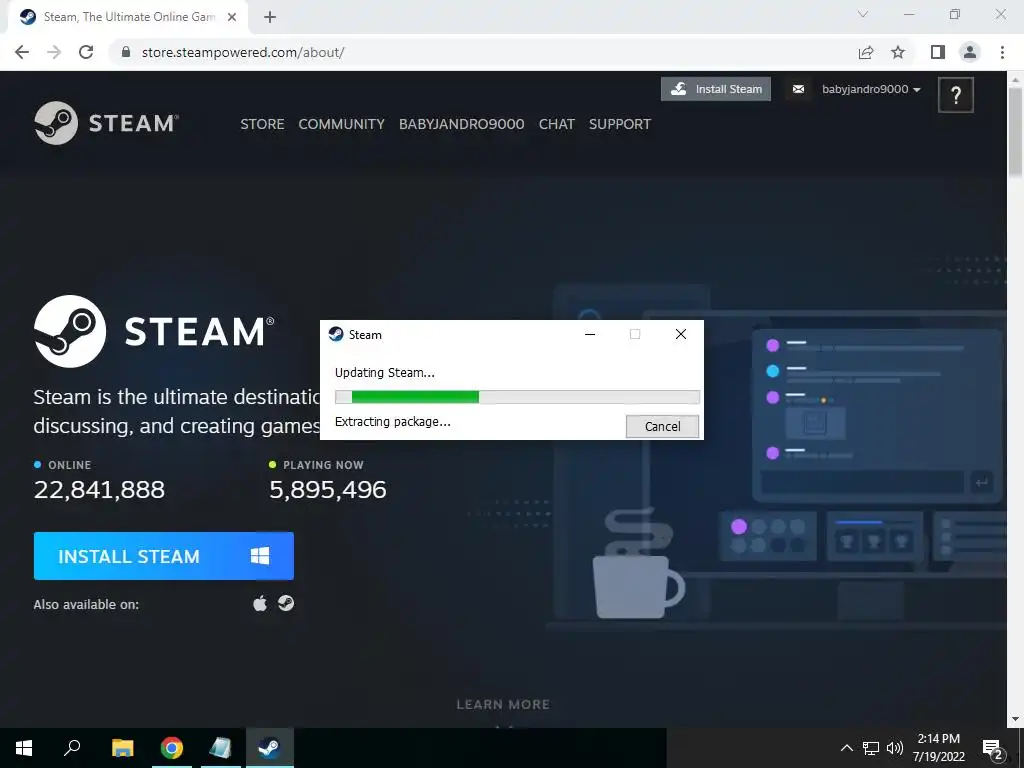1024x768 pixels.
Task: Open the help question mark icon
Action: click(x=955, y=95)
